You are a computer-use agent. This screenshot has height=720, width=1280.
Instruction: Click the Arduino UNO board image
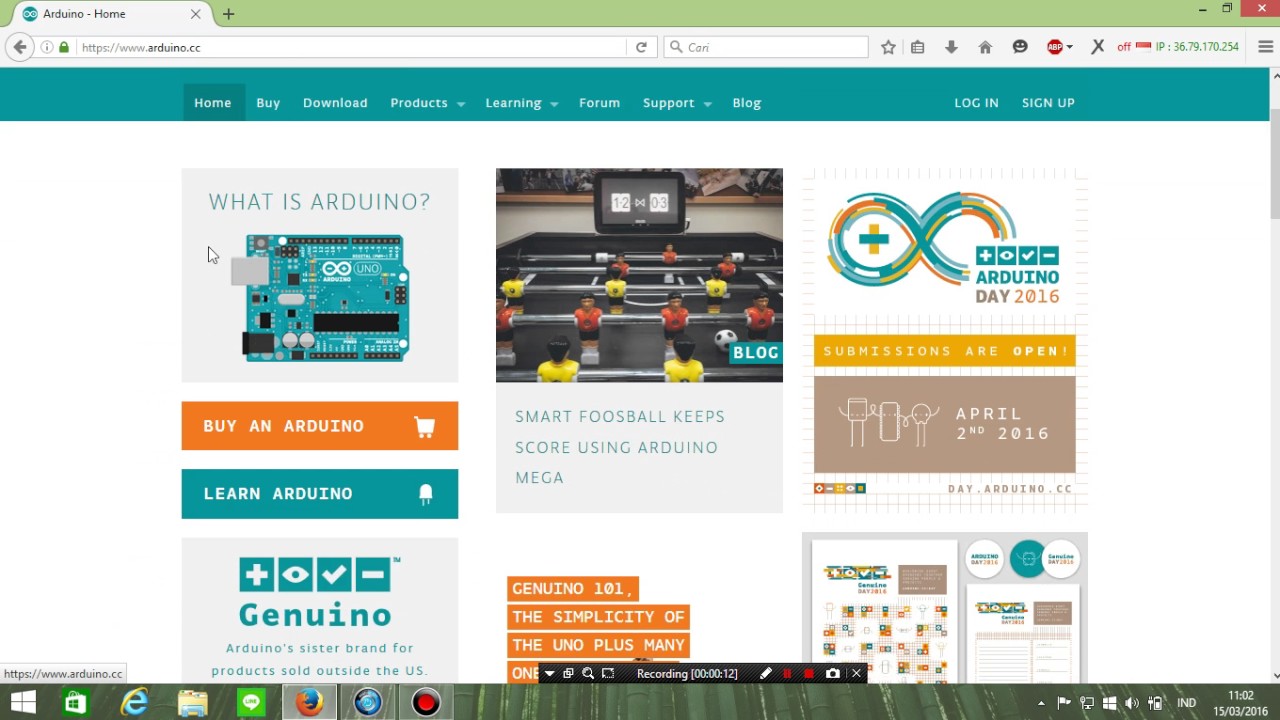click(x=320, y=298)
